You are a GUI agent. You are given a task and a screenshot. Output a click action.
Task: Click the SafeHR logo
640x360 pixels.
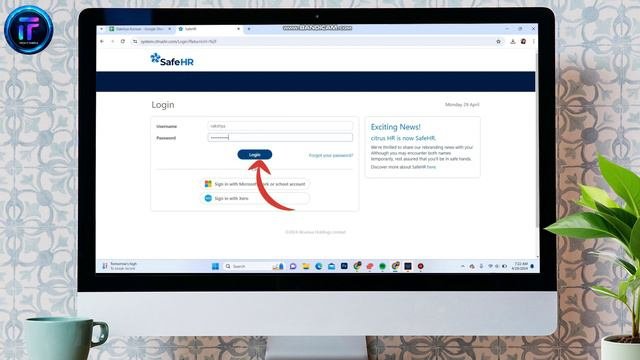[x=172, y=60]
